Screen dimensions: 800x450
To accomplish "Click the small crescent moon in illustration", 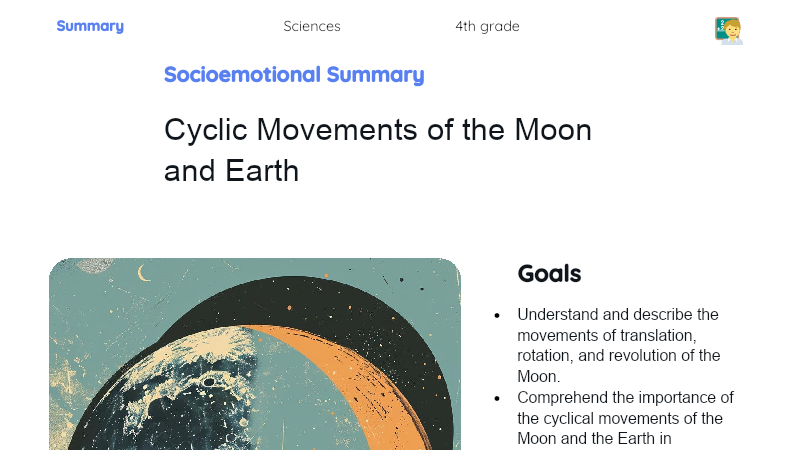I will (x=144, y=273).
